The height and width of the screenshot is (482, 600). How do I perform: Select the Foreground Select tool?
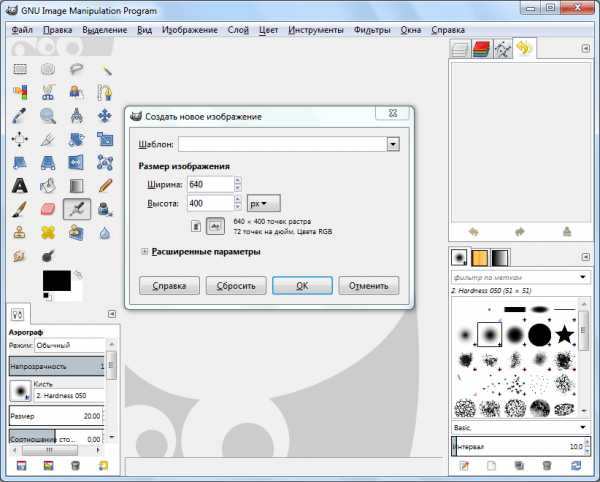coord(77,93)
